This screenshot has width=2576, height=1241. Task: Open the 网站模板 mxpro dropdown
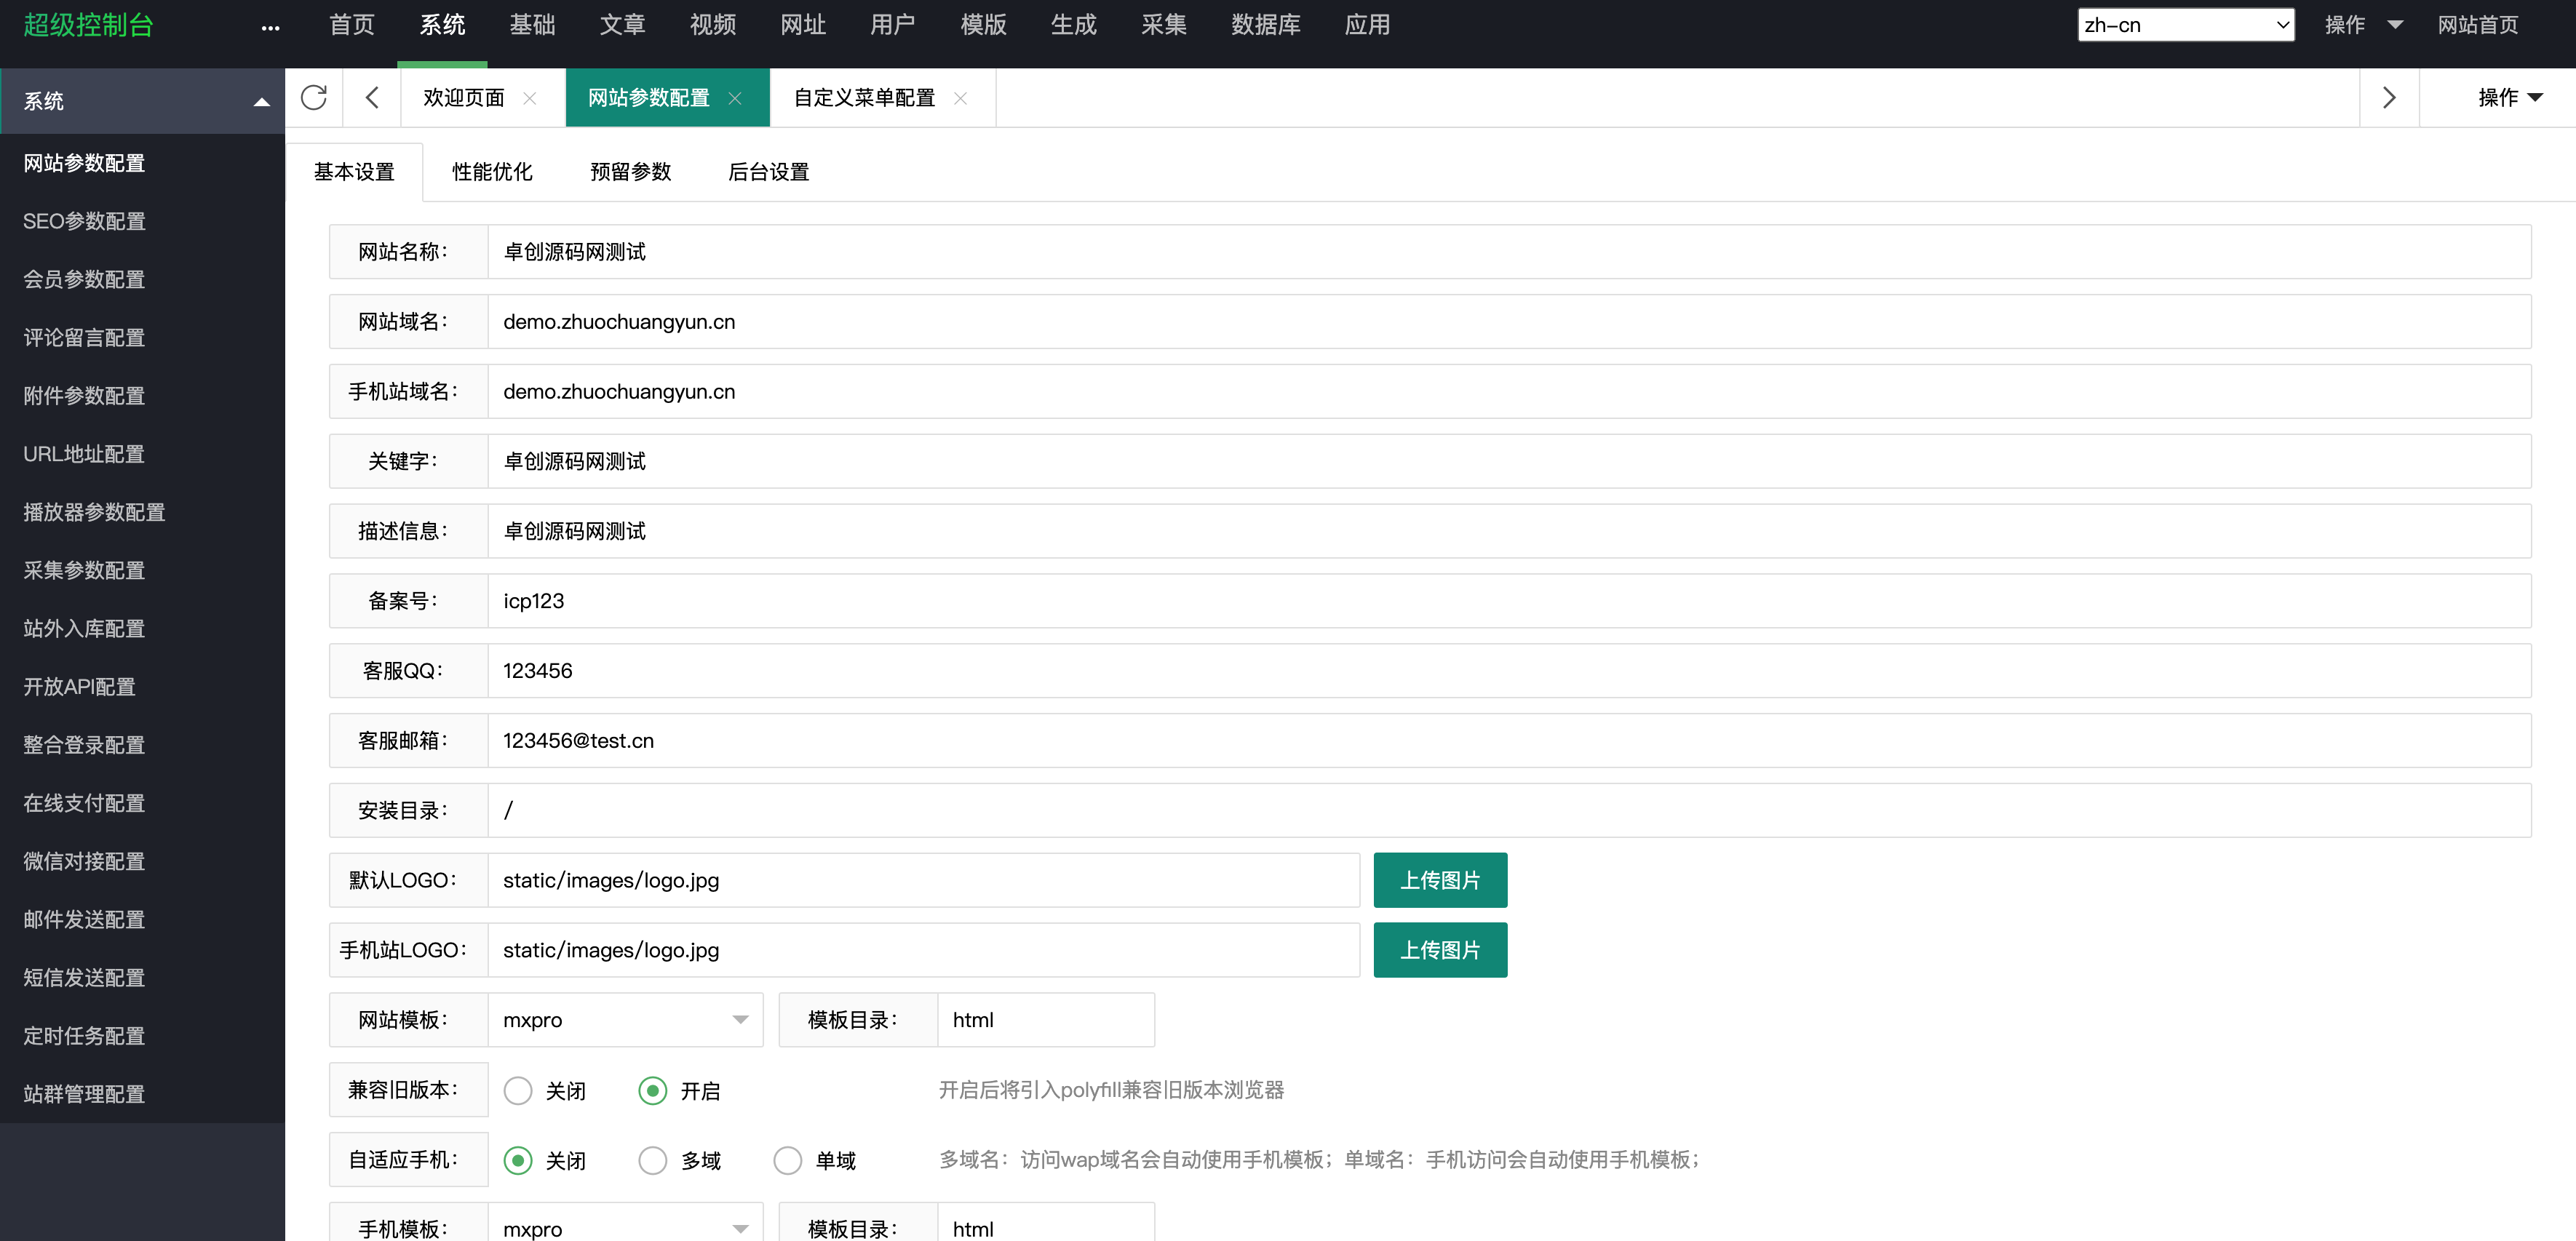(x=625, y=1020)
